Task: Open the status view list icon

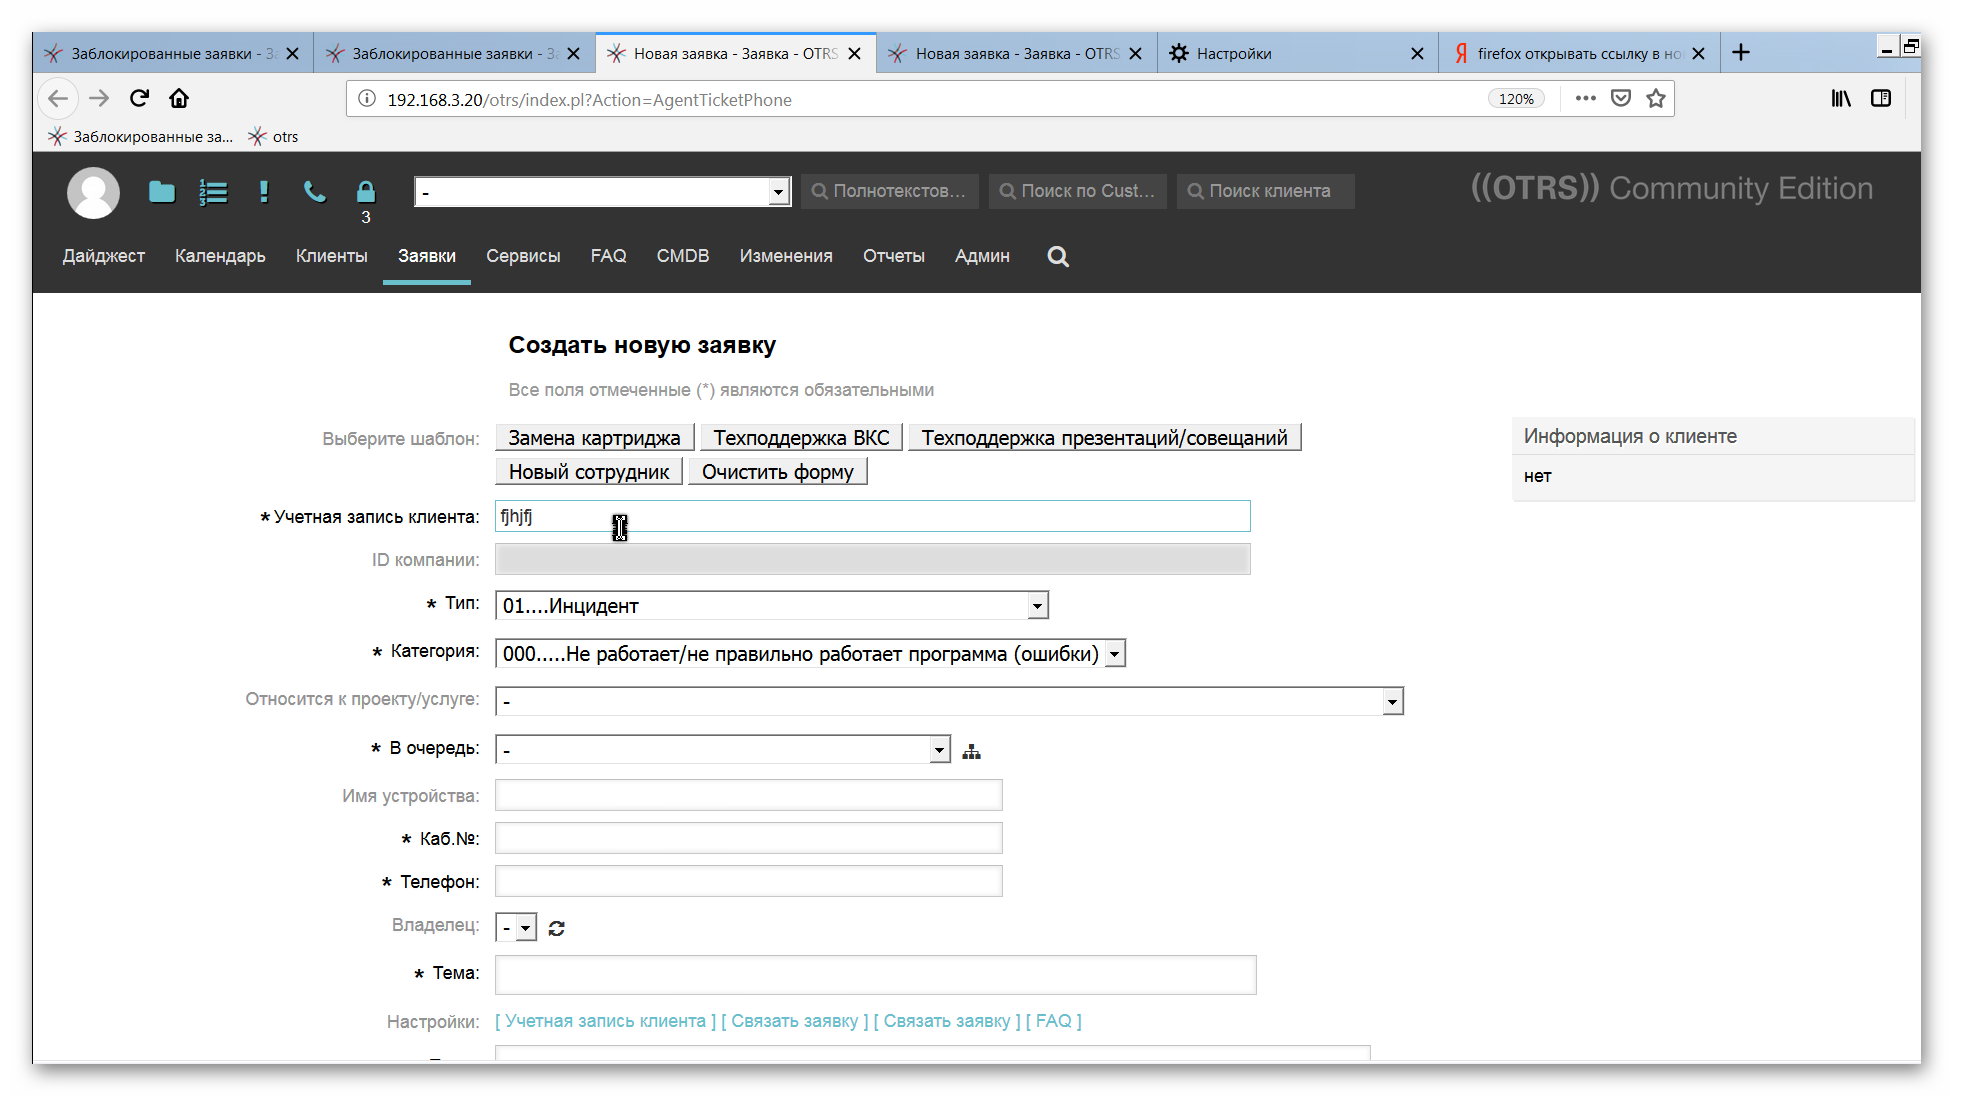Action: point(213,192)
